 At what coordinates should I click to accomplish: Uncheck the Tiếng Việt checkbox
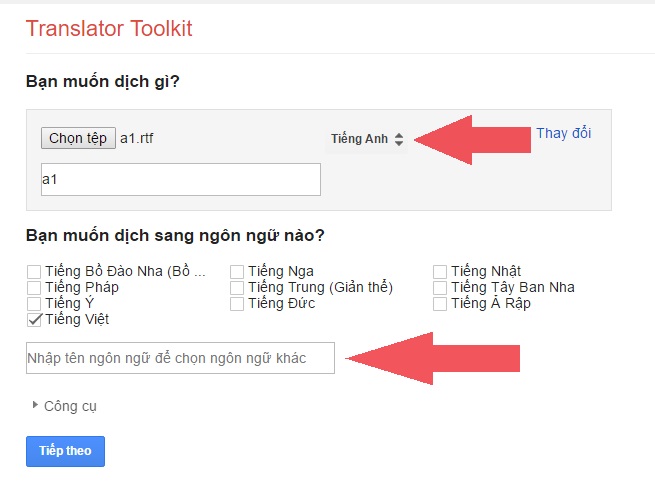[x=34, y=320]
